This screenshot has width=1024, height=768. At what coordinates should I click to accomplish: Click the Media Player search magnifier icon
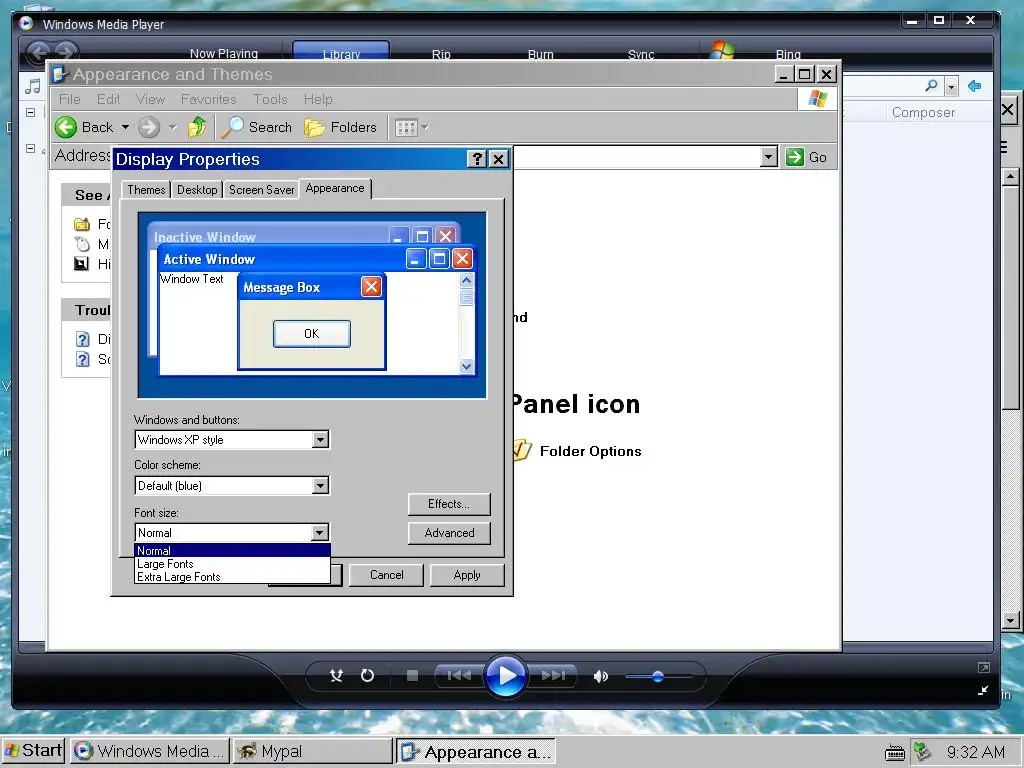coord(932,86)
